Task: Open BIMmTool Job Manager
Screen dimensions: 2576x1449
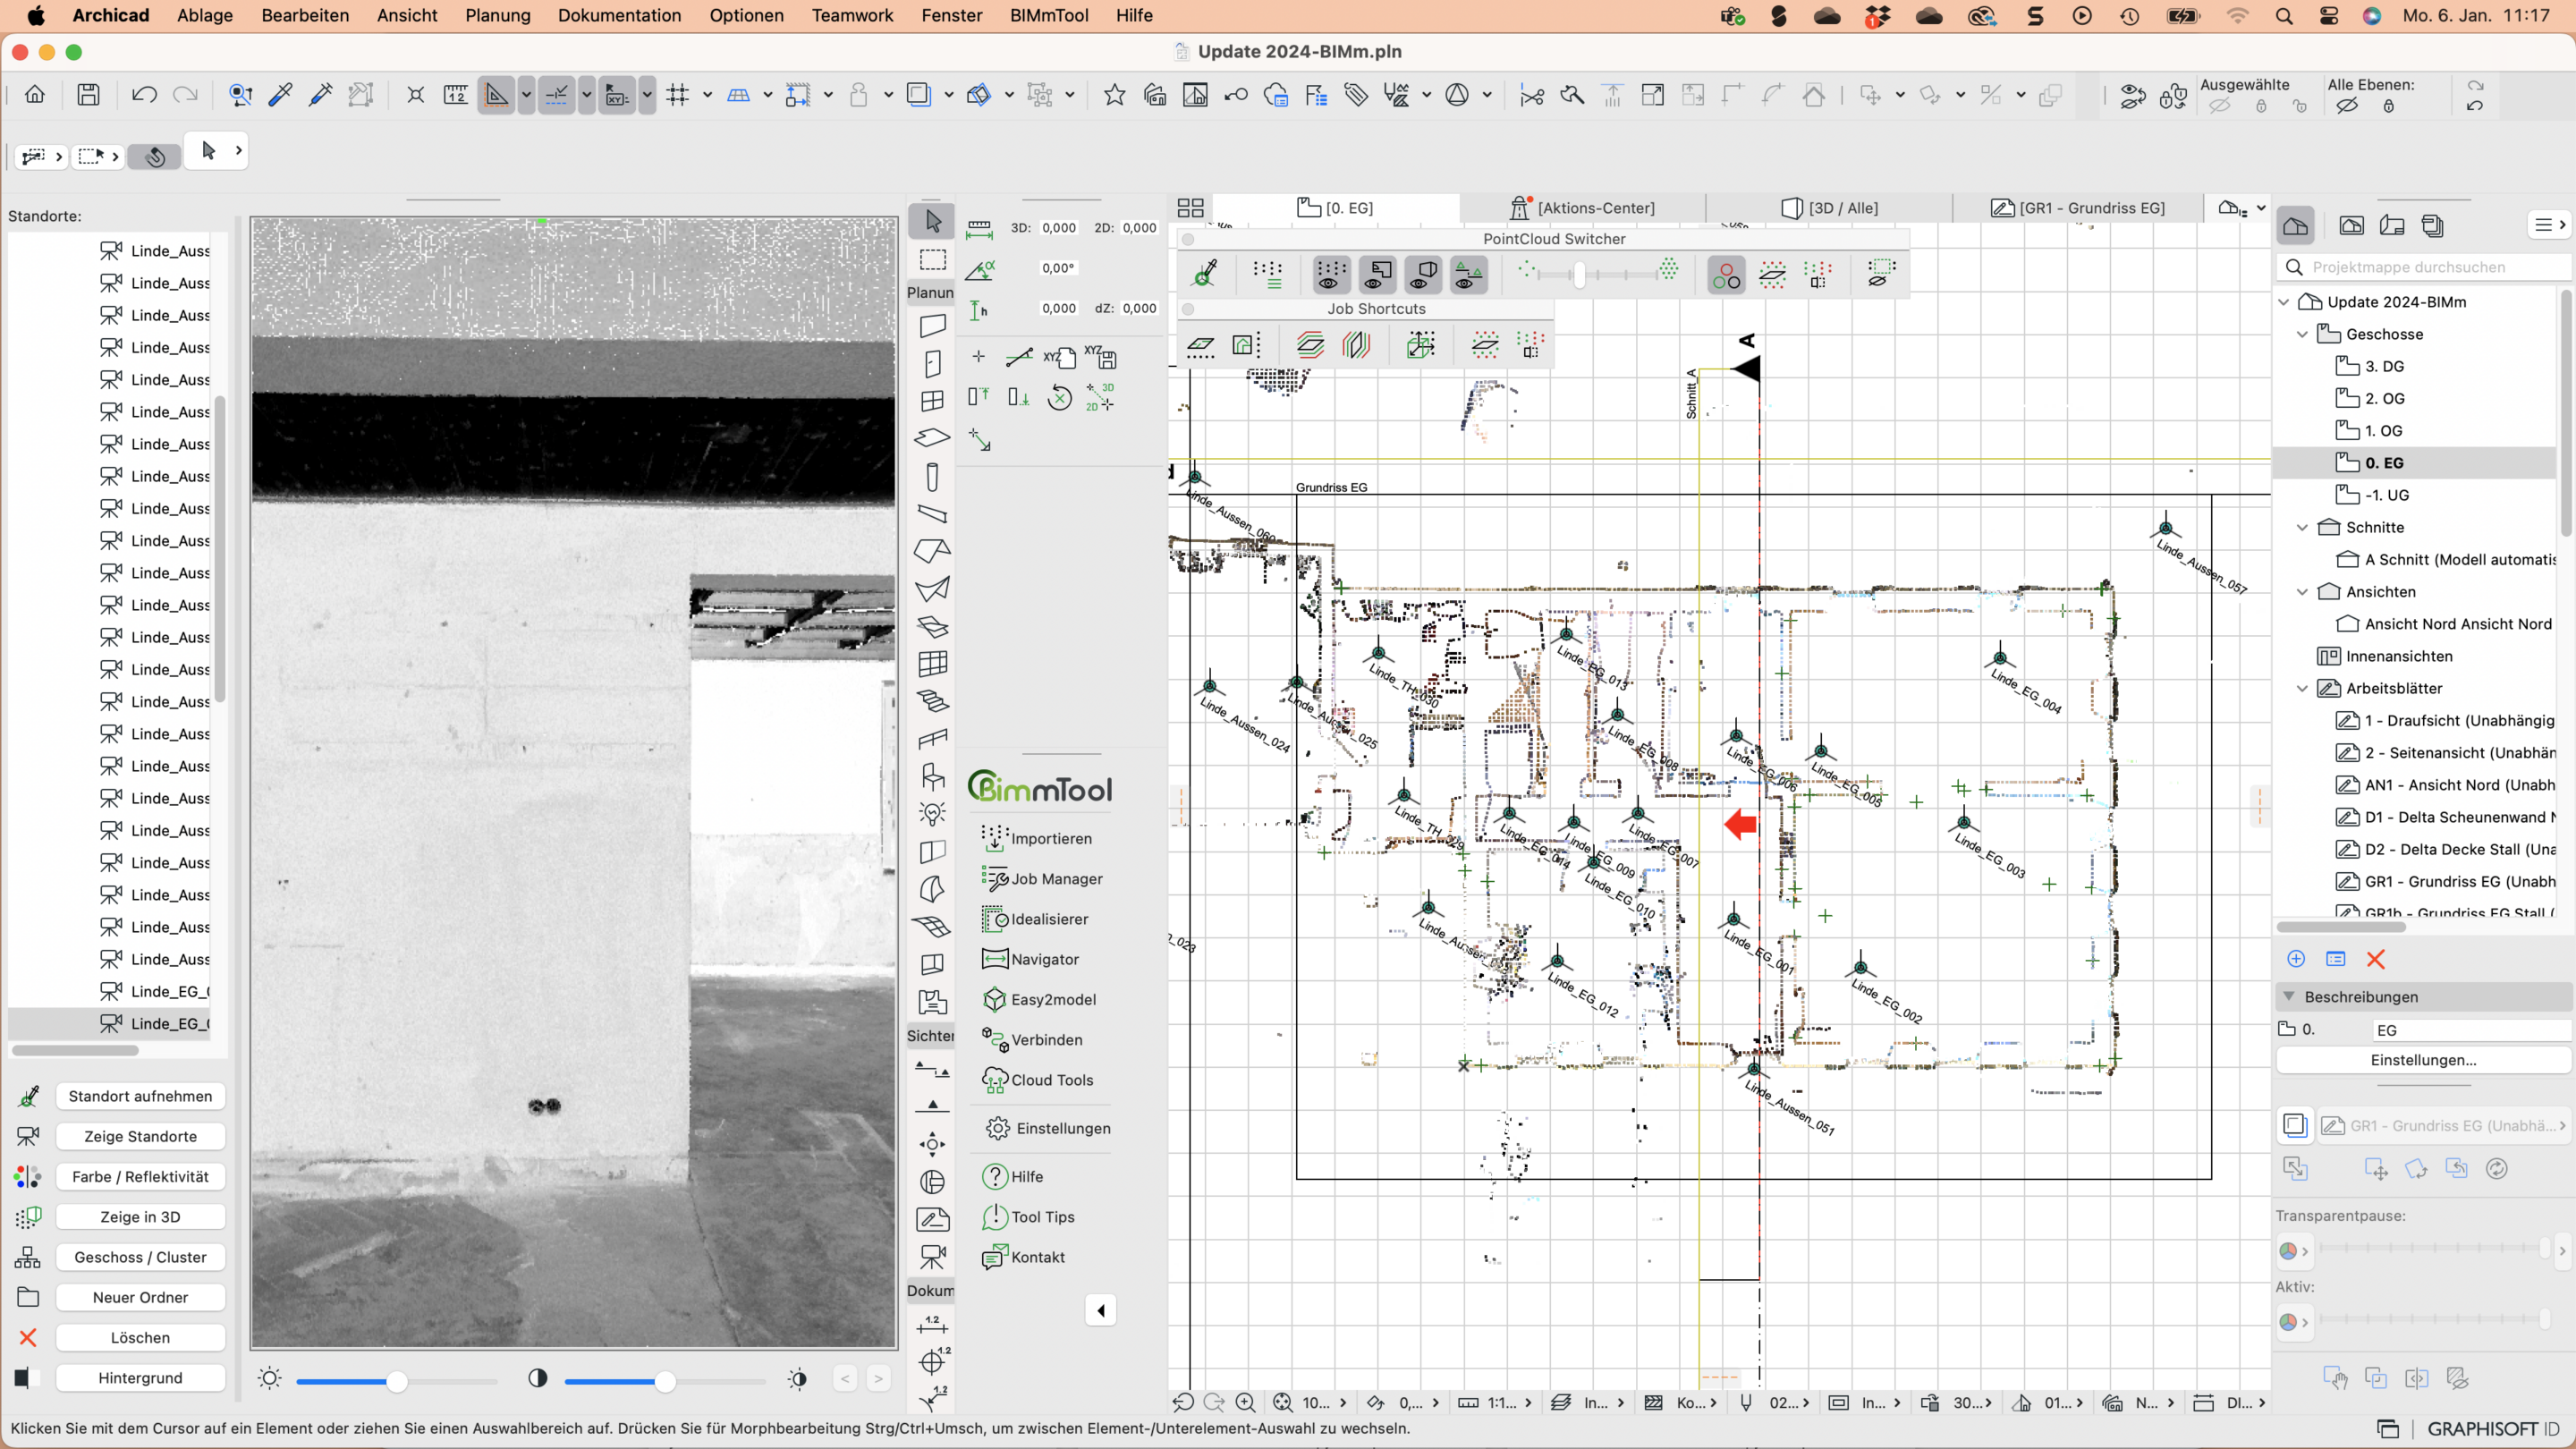Action: [x=1043, y=878]
